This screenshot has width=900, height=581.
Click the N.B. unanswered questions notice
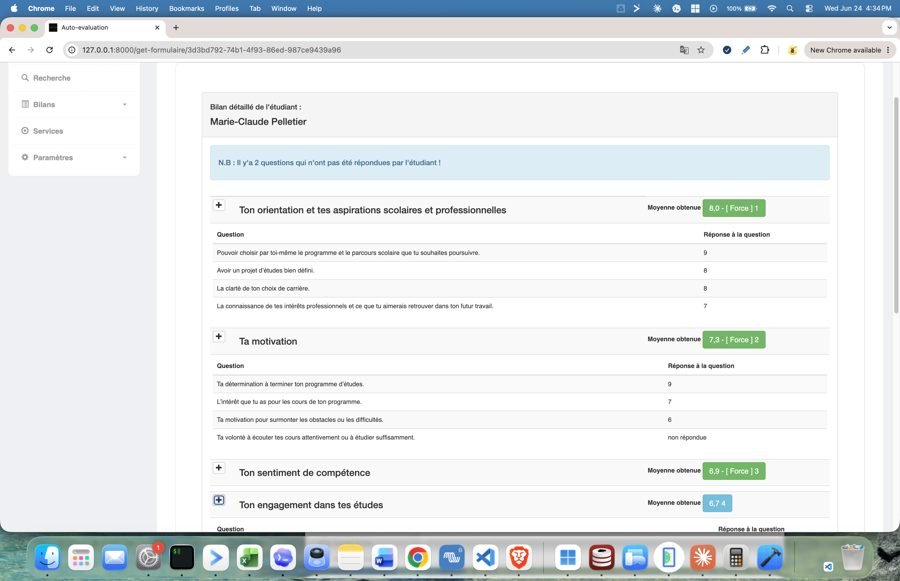tap(519, 162)
